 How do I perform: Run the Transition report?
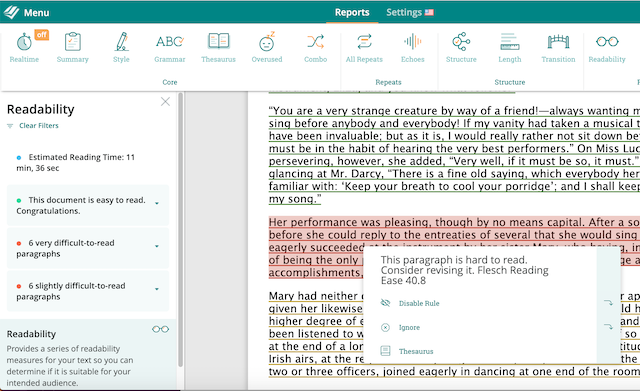tap(558, 47)
